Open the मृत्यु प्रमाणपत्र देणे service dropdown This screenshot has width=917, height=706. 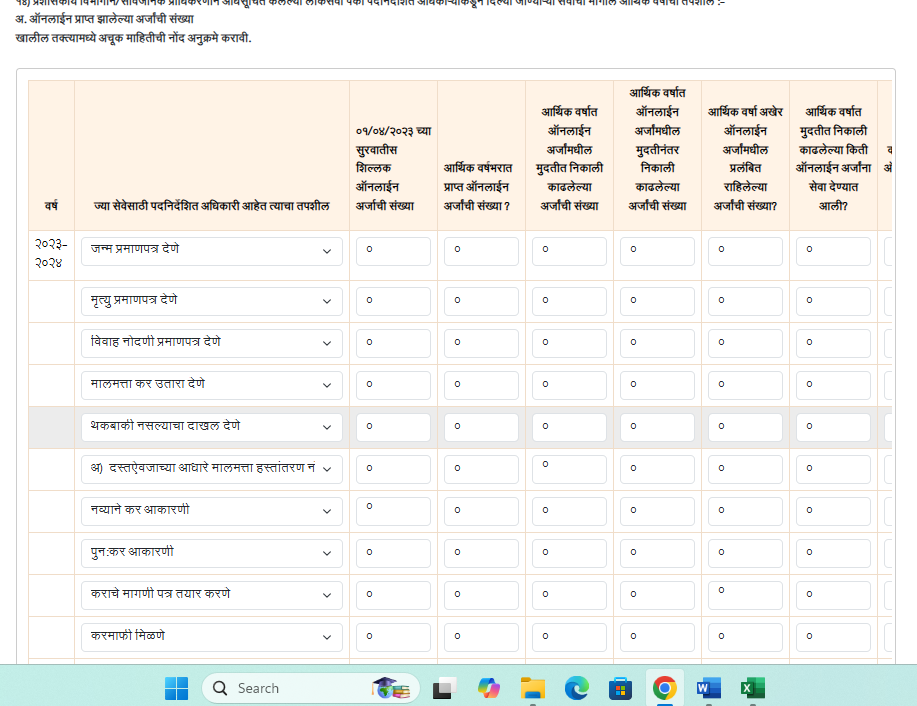click(212, 301)
